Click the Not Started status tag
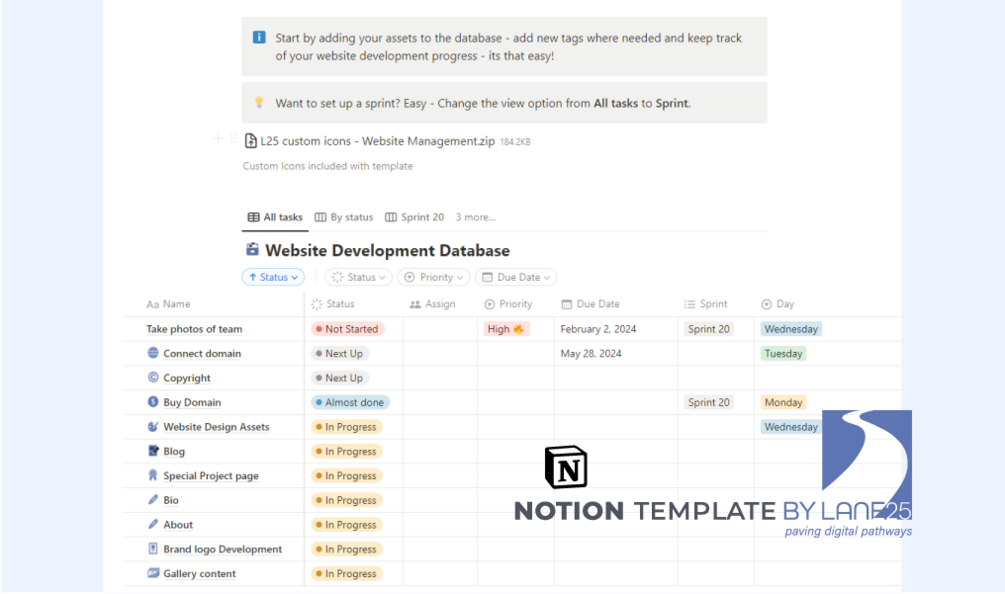The width and height of the screenshot is (1005, 594). coord(347,329)
